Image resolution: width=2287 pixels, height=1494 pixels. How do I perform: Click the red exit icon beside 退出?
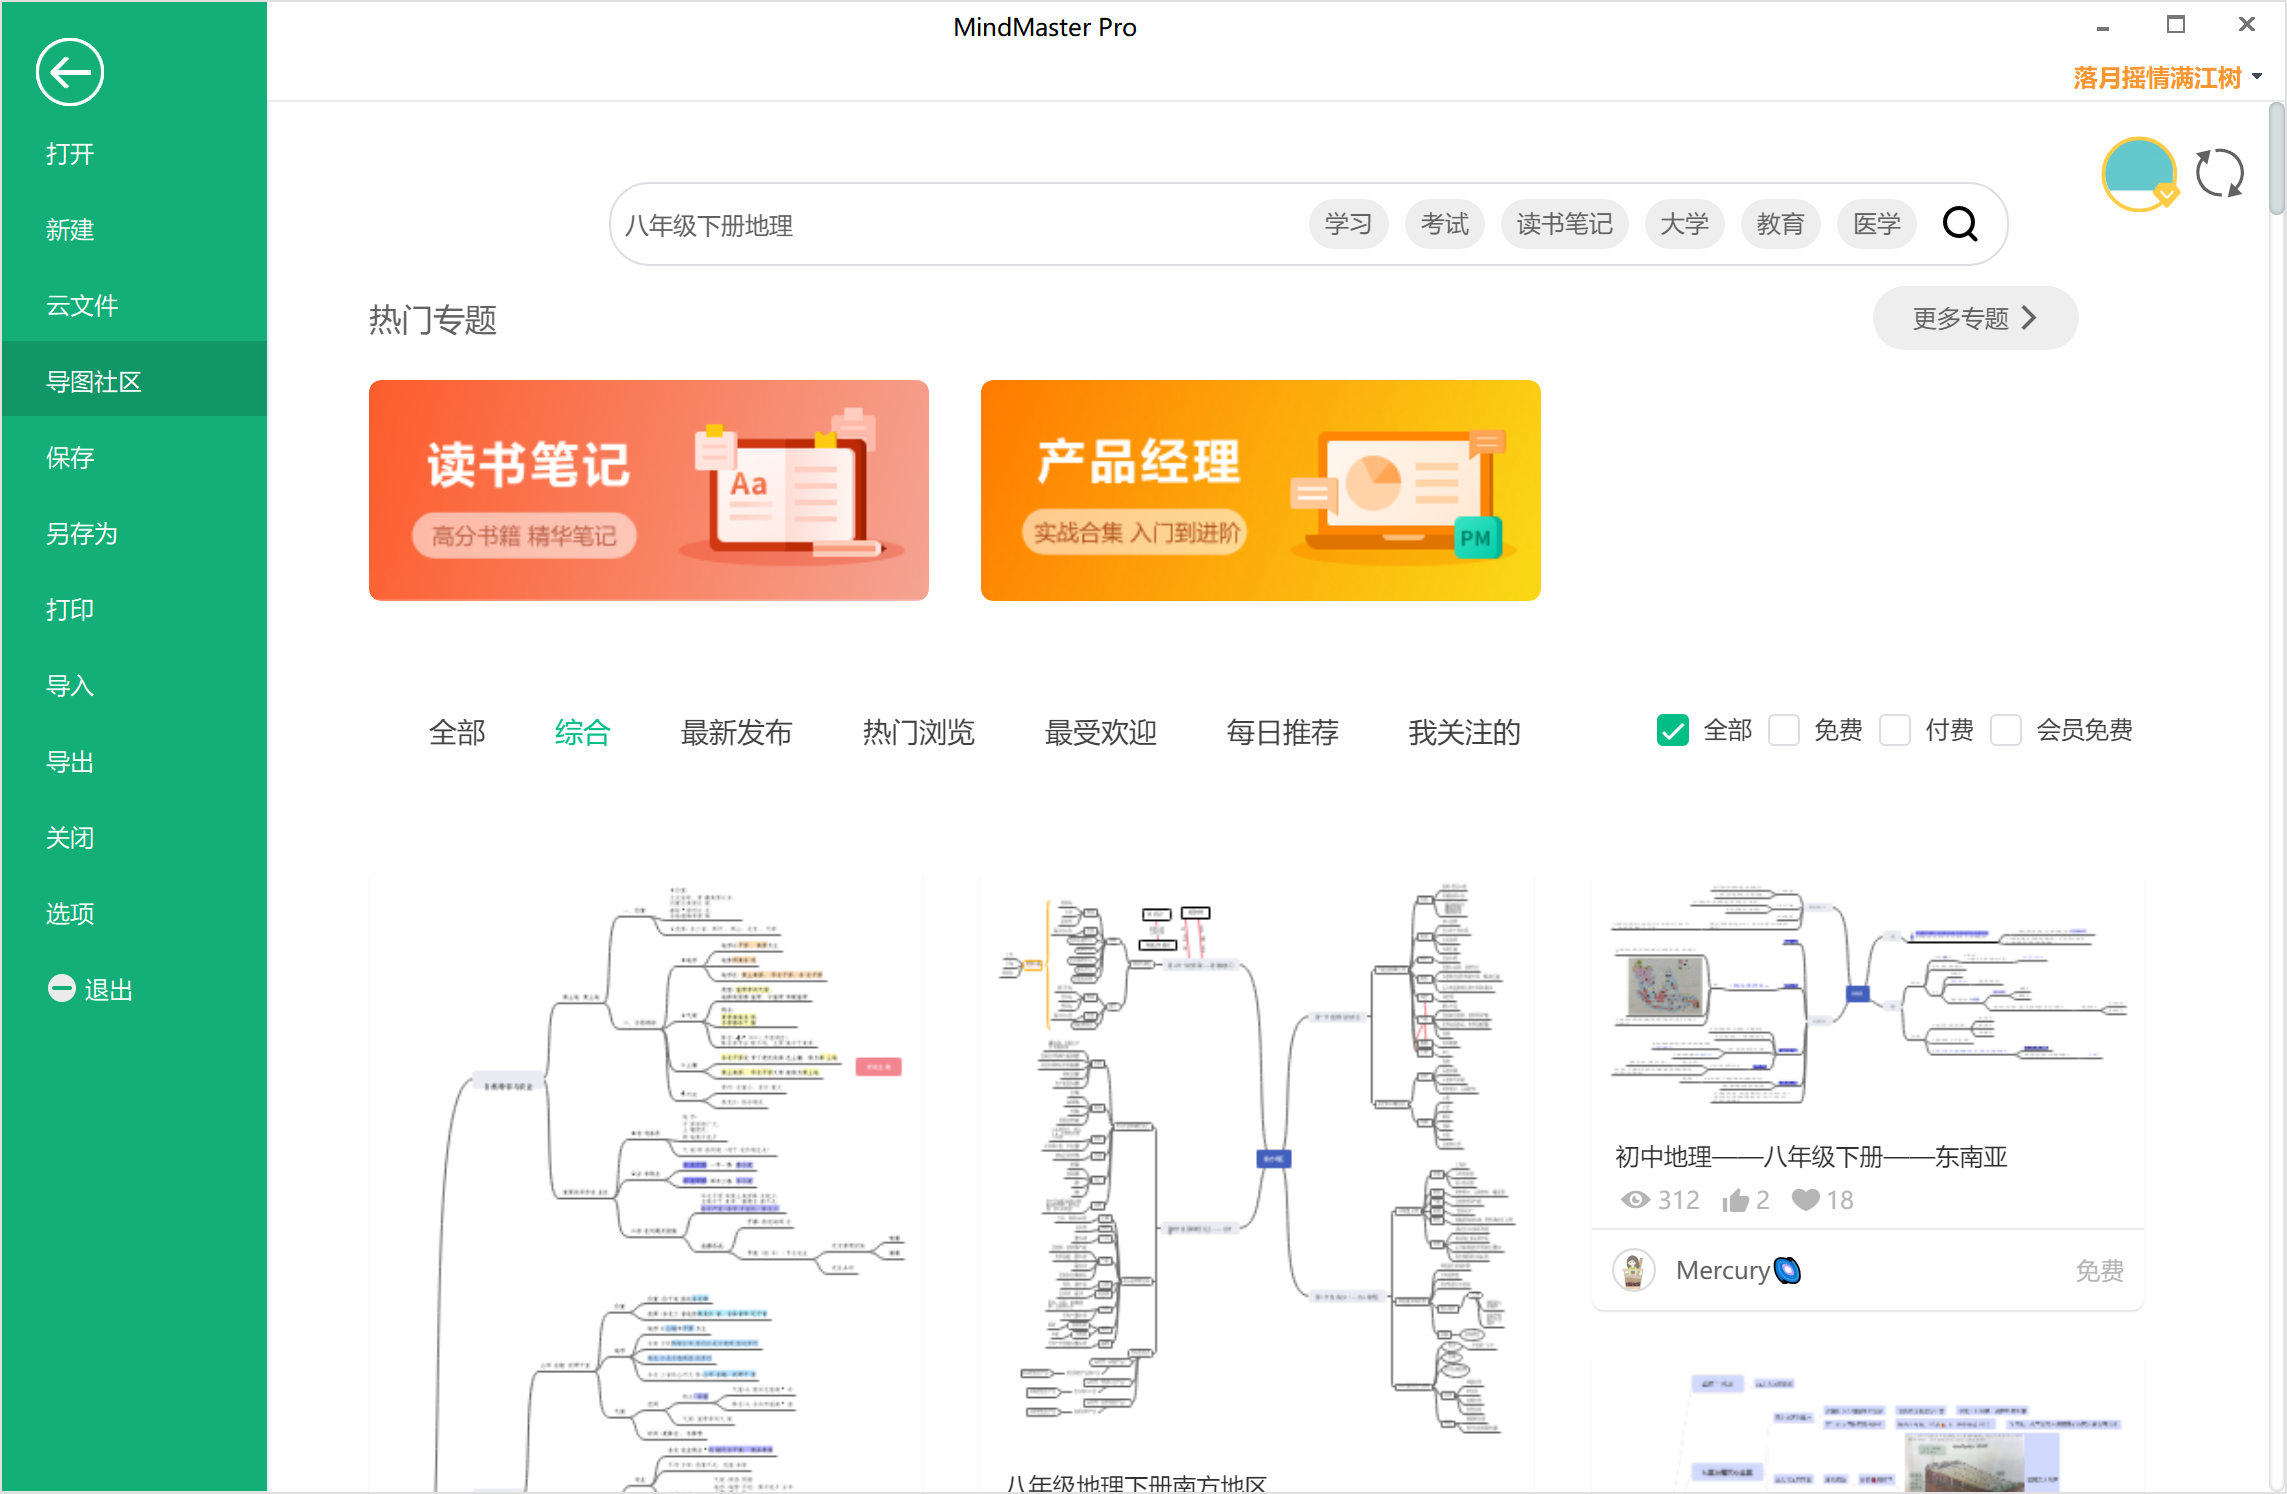(62, 988)
